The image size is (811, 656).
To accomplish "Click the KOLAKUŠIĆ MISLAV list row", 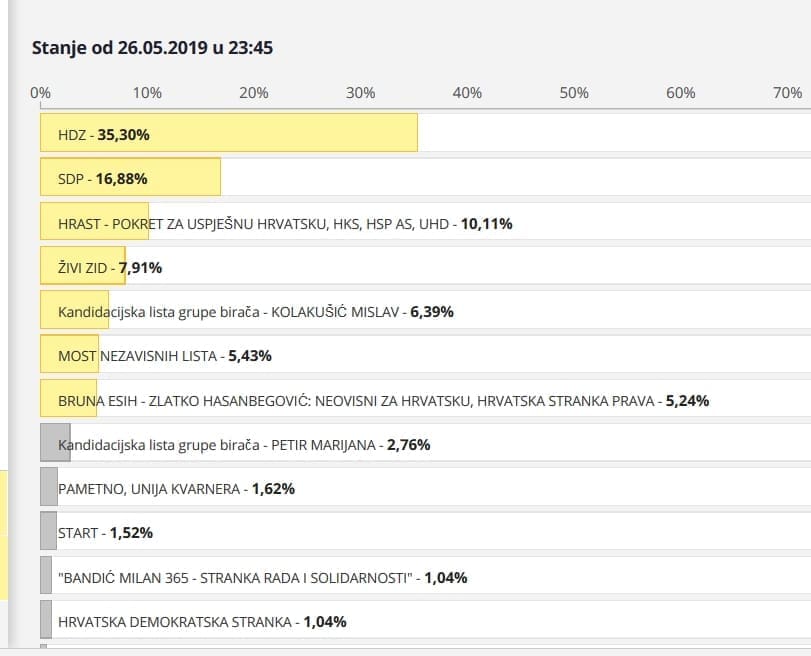I will coord(256,311).
